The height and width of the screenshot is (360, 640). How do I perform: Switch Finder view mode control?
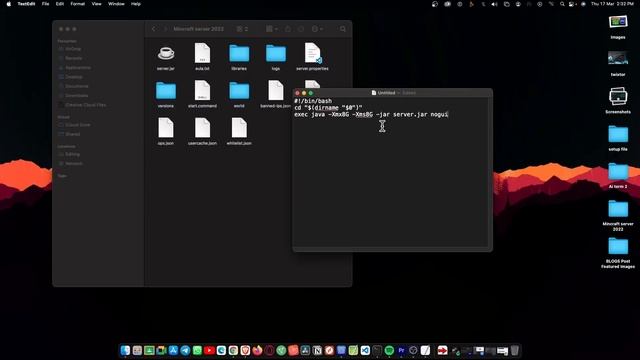click(242, 29)
